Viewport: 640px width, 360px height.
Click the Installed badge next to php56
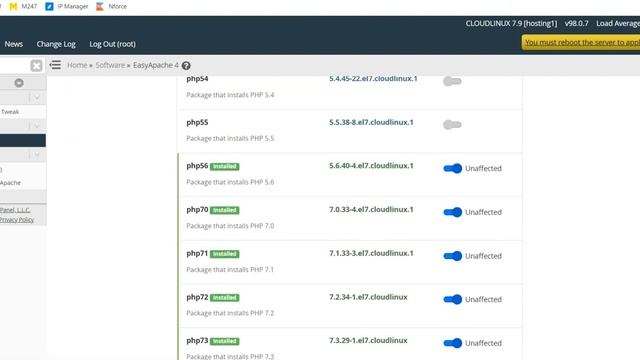[x=224, y=167]
